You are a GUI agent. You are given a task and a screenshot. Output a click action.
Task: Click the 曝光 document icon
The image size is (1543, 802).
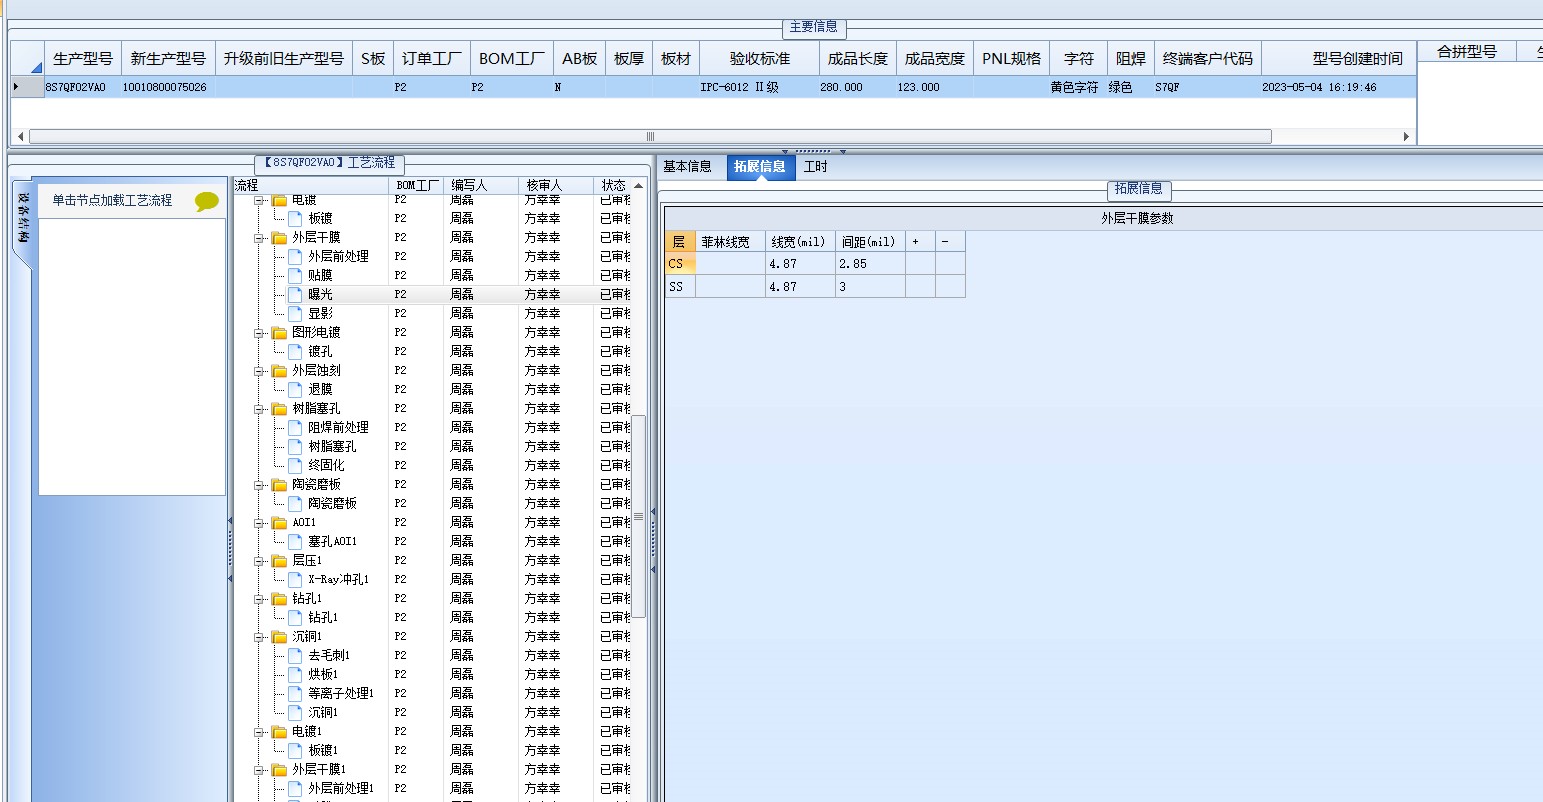[x=295, y=294]
